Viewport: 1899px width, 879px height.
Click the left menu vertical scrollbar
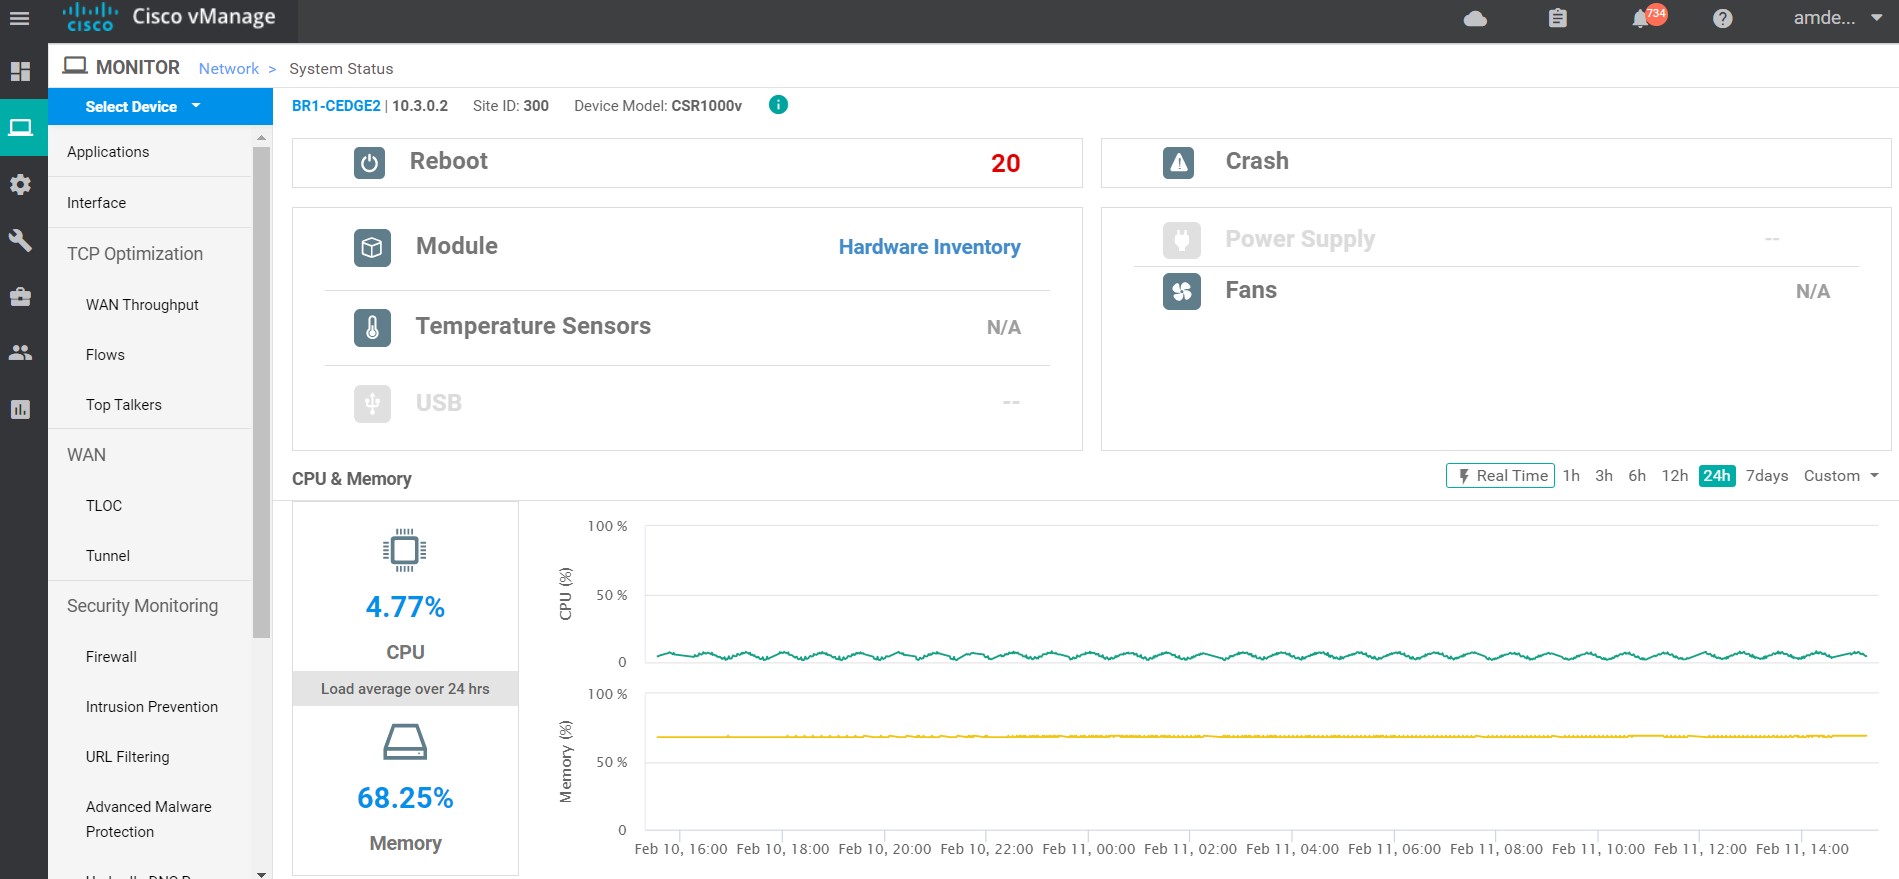262,390
